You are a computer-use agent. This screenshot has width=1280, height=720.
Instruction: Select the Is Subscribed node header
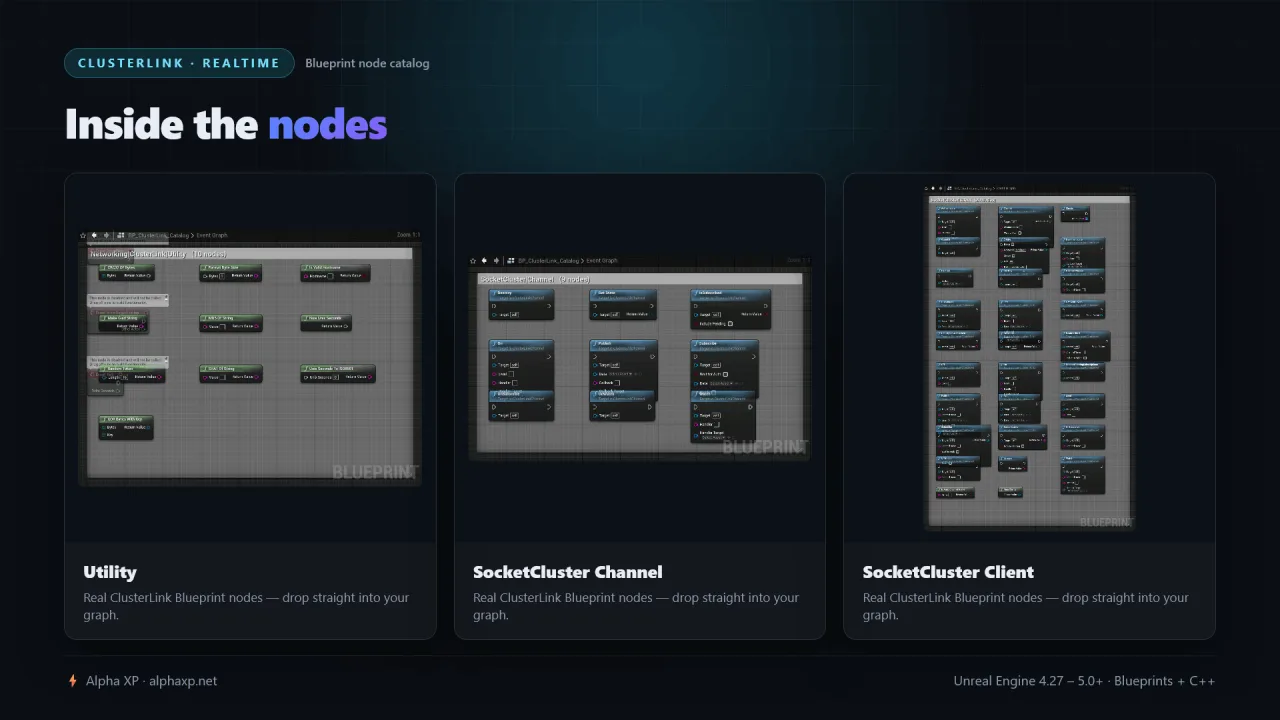(730, 294)
